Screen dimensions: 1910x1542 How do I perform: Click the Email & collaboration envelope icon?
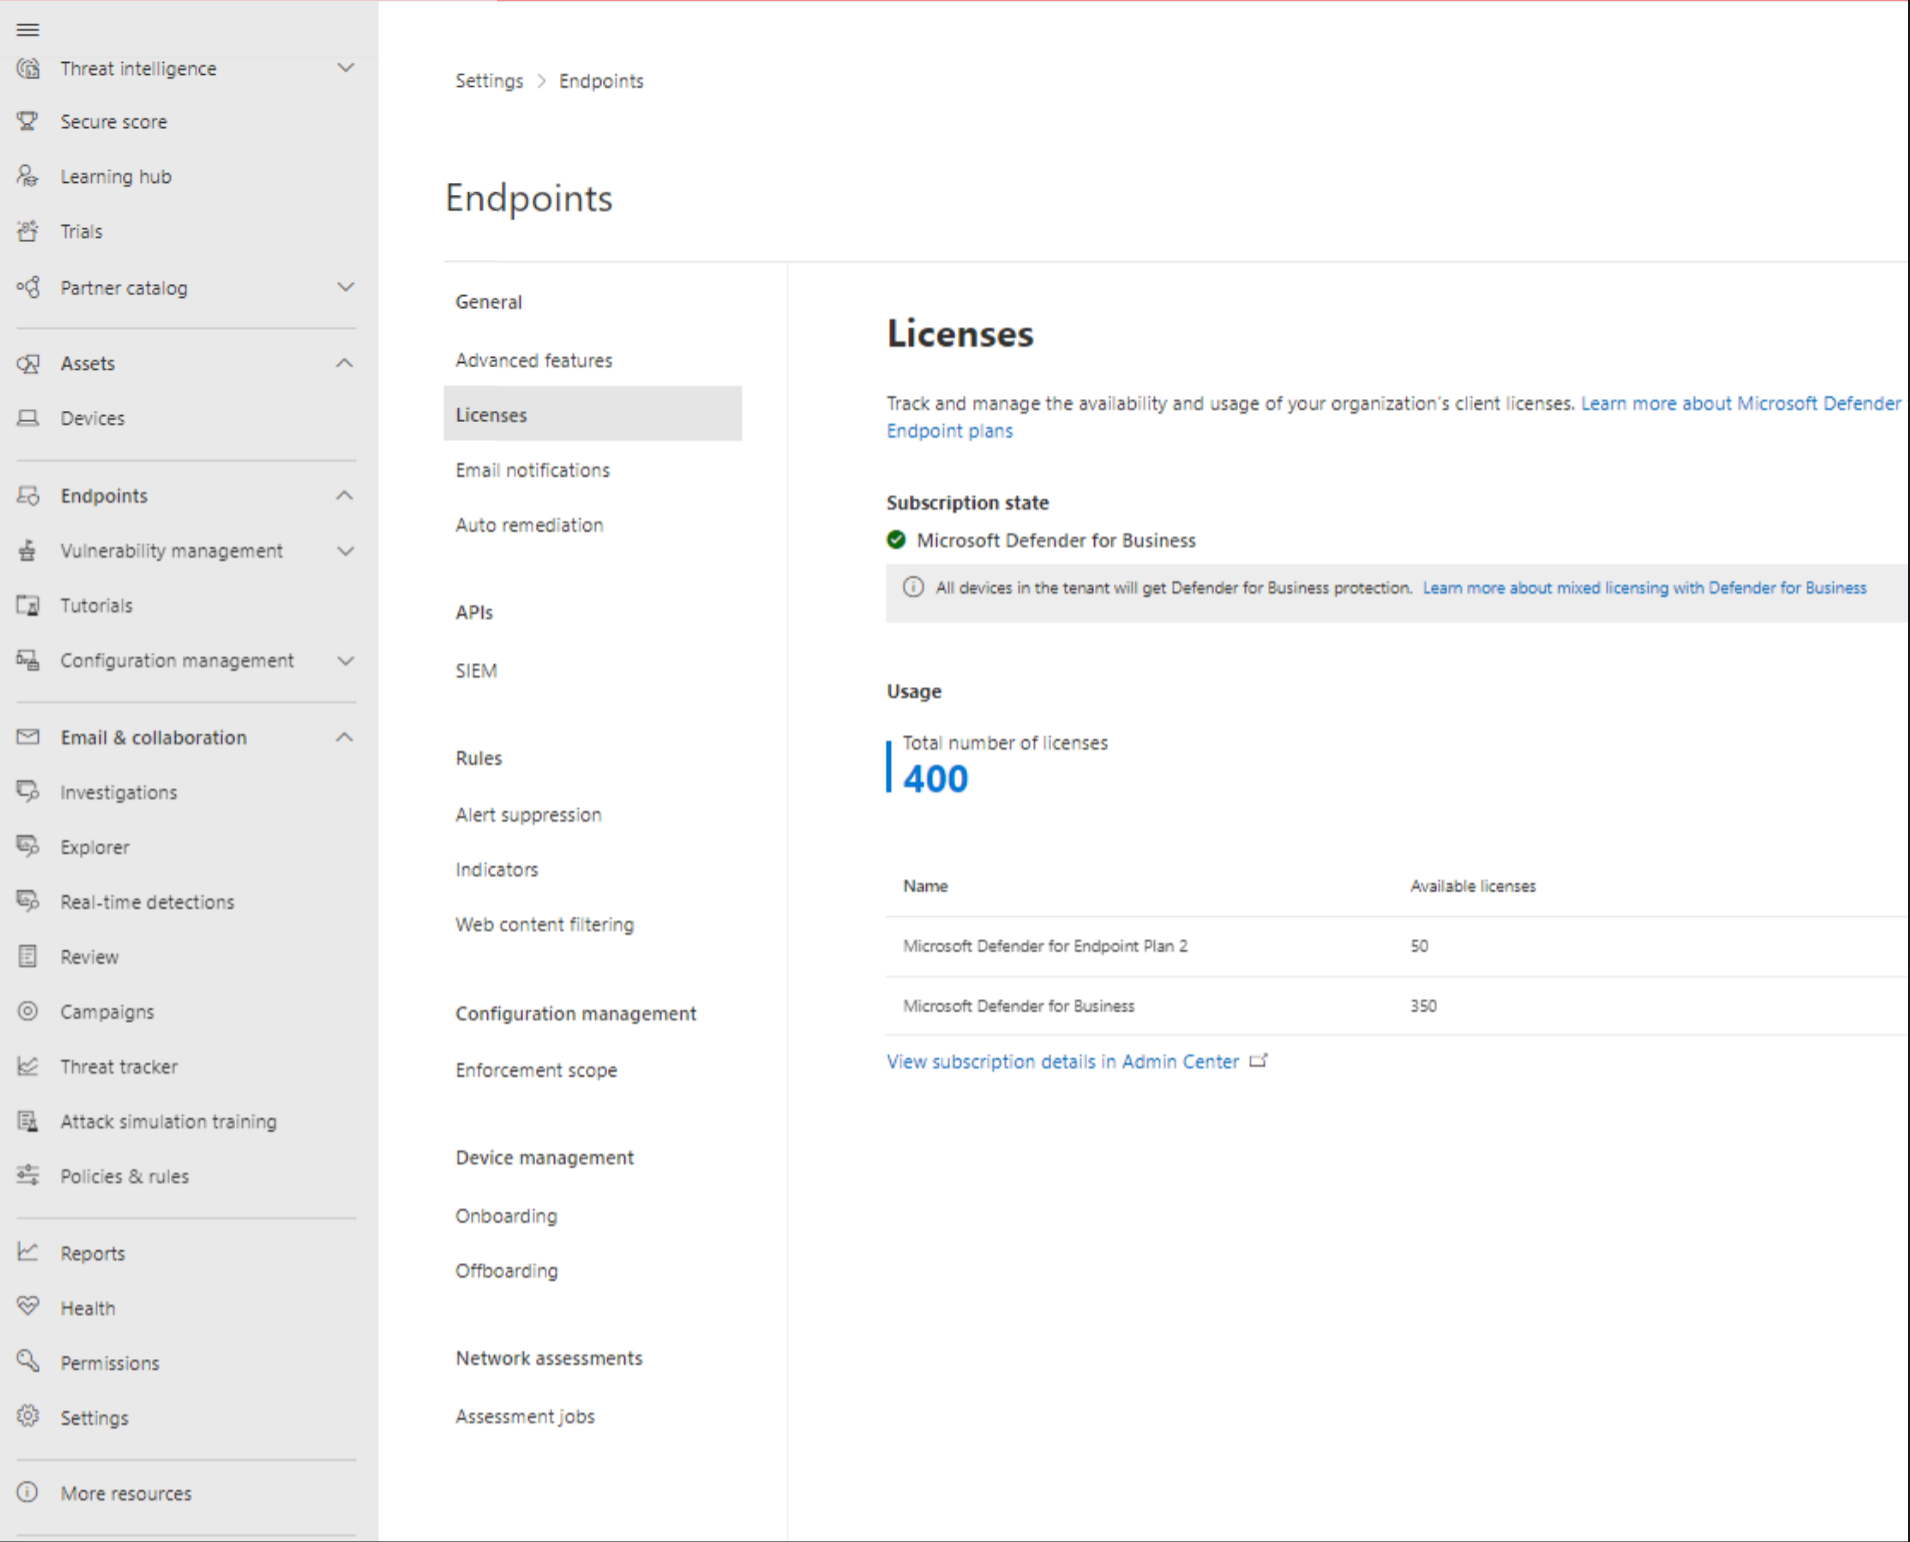(28, 737)
